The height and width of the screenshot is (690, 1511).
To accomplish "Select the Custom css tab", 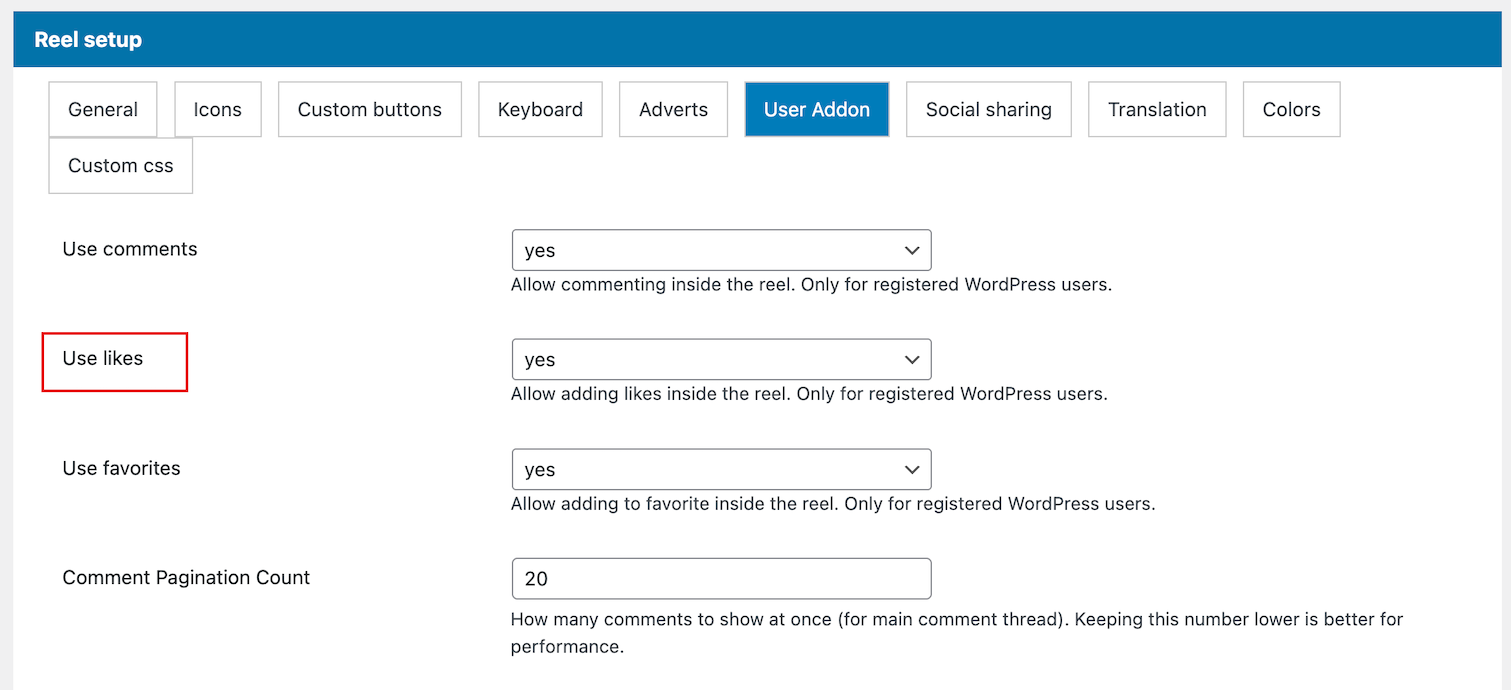I will coord(121,166).
